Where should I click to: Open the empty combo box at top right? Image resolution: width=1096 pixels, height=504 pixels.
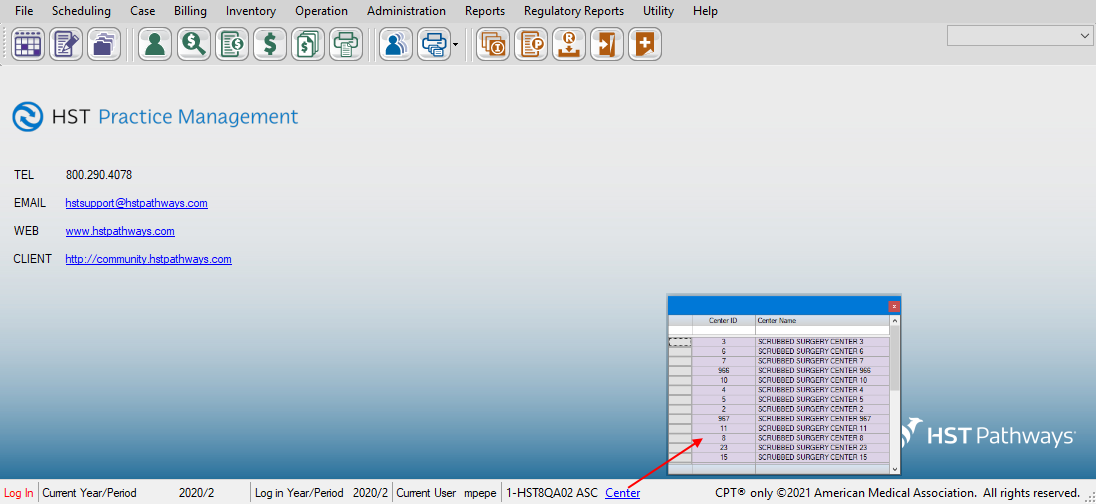1020,35
